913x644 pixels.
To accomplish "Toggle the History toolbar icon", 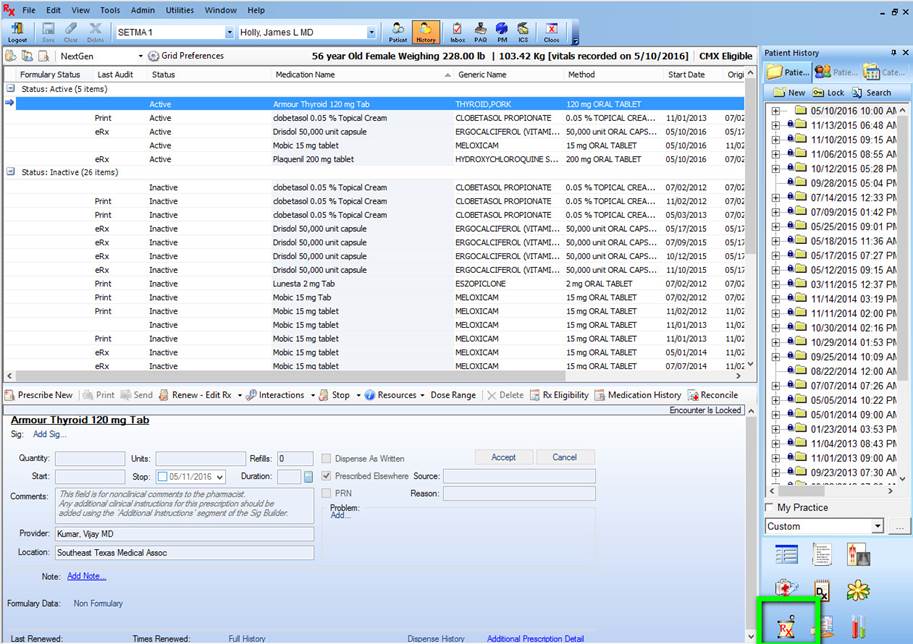I will coord(426,32).
